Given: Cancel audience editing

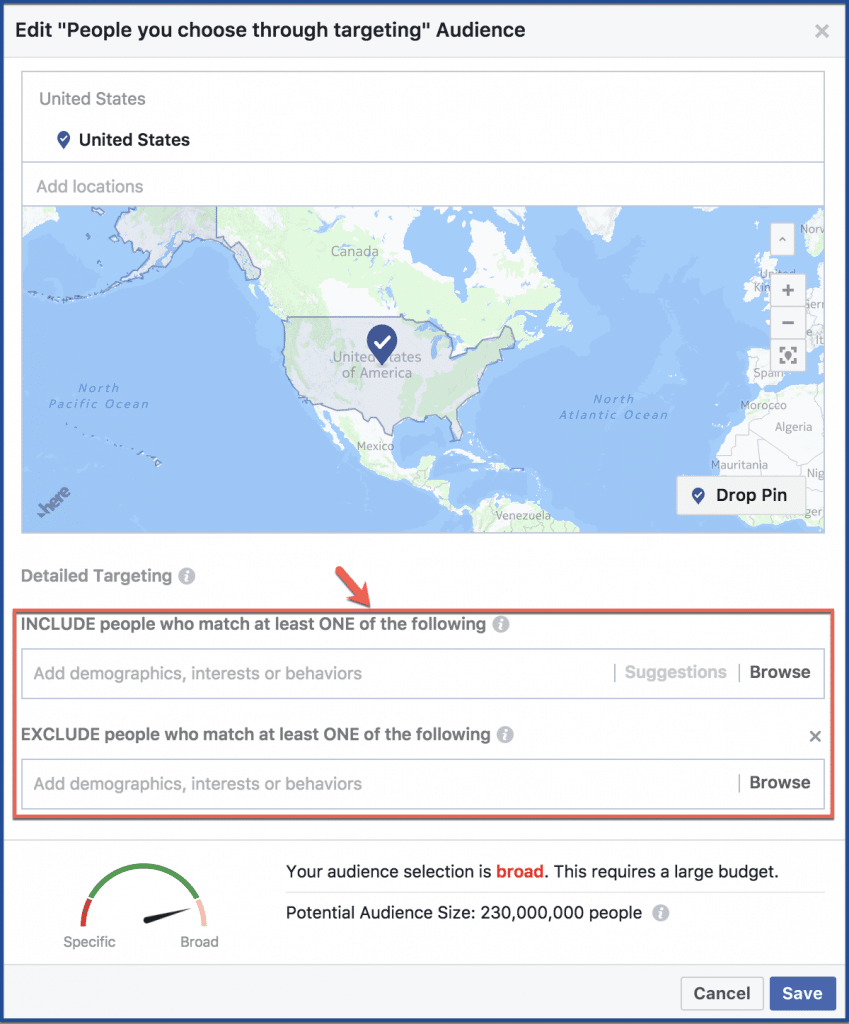Looking at the screenshot, I should pos(722,993).
